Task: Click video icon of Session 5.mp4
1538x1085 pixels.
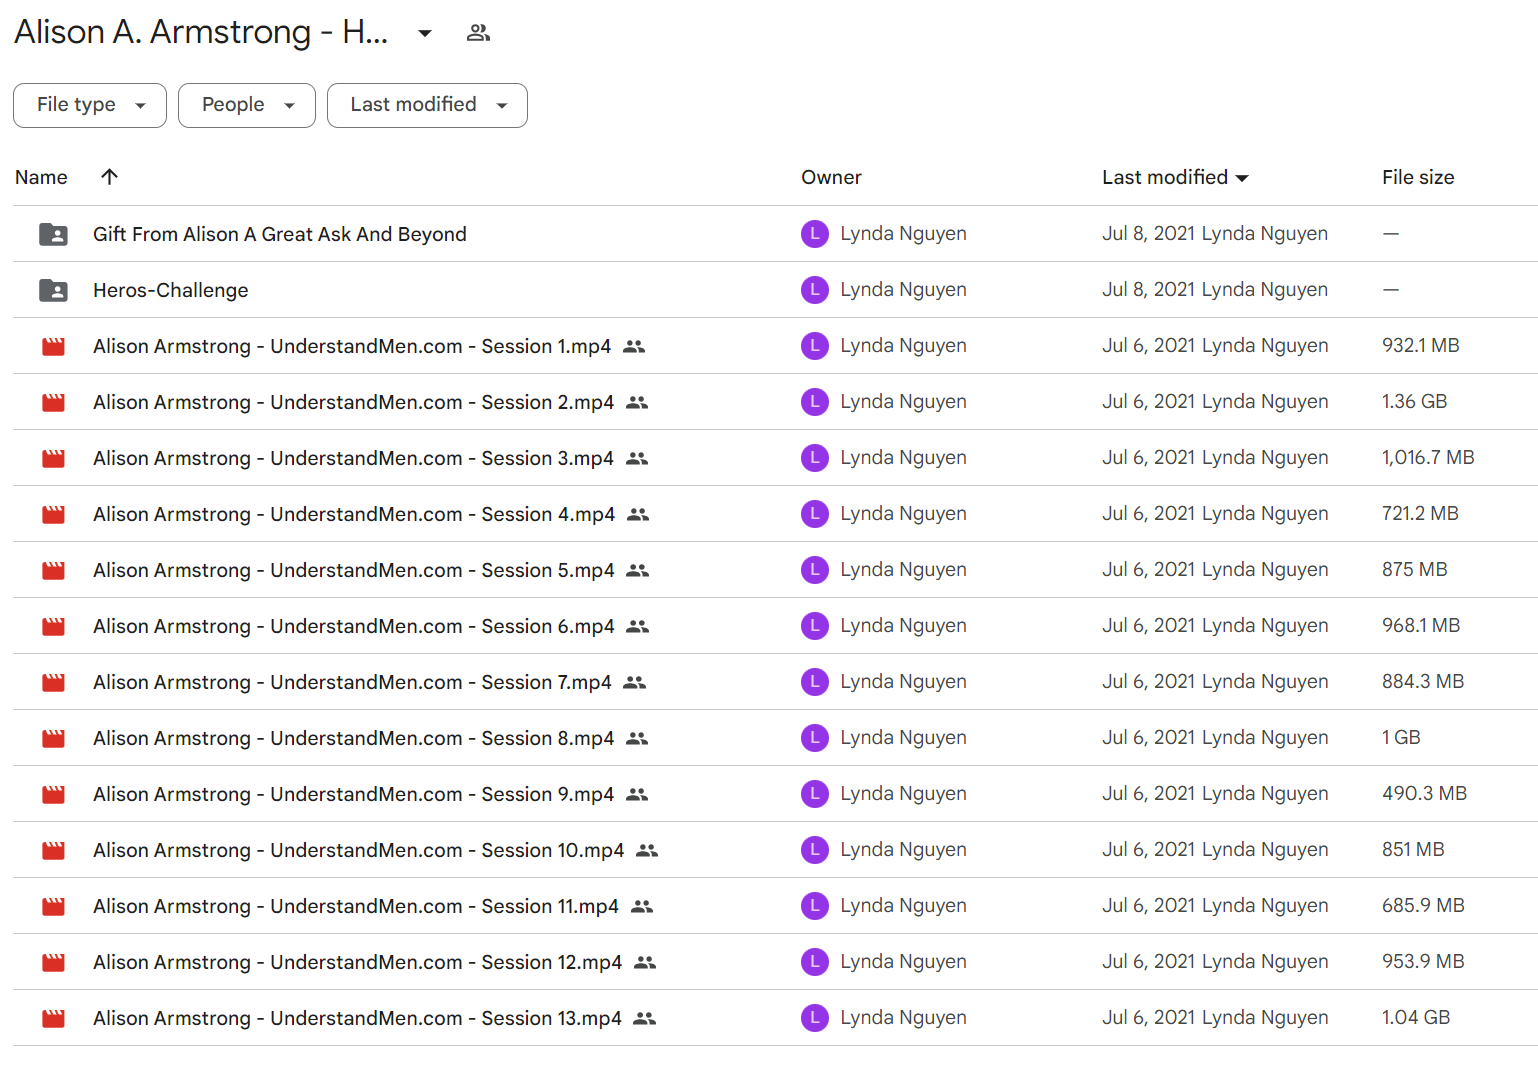Action: point(53,570)
